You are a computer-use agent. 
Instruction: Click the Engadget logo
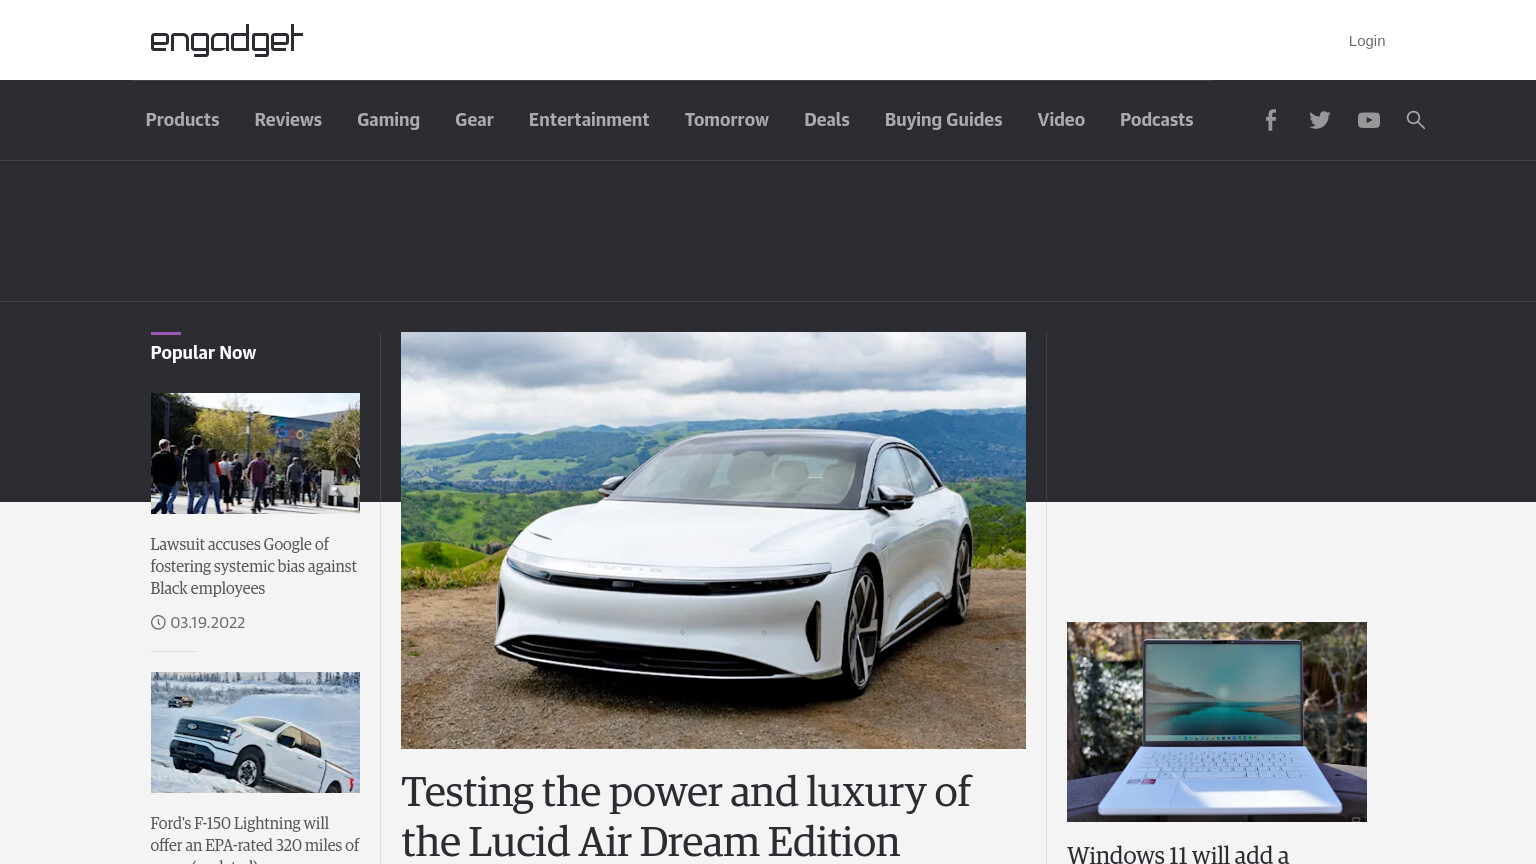tap(226, 40)
